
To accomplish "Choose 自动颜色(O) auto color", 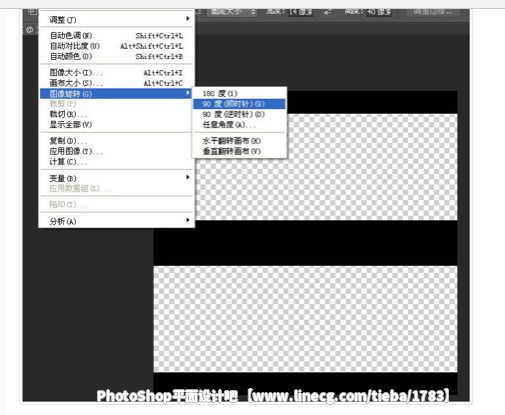I will click(x=116, y=56).
